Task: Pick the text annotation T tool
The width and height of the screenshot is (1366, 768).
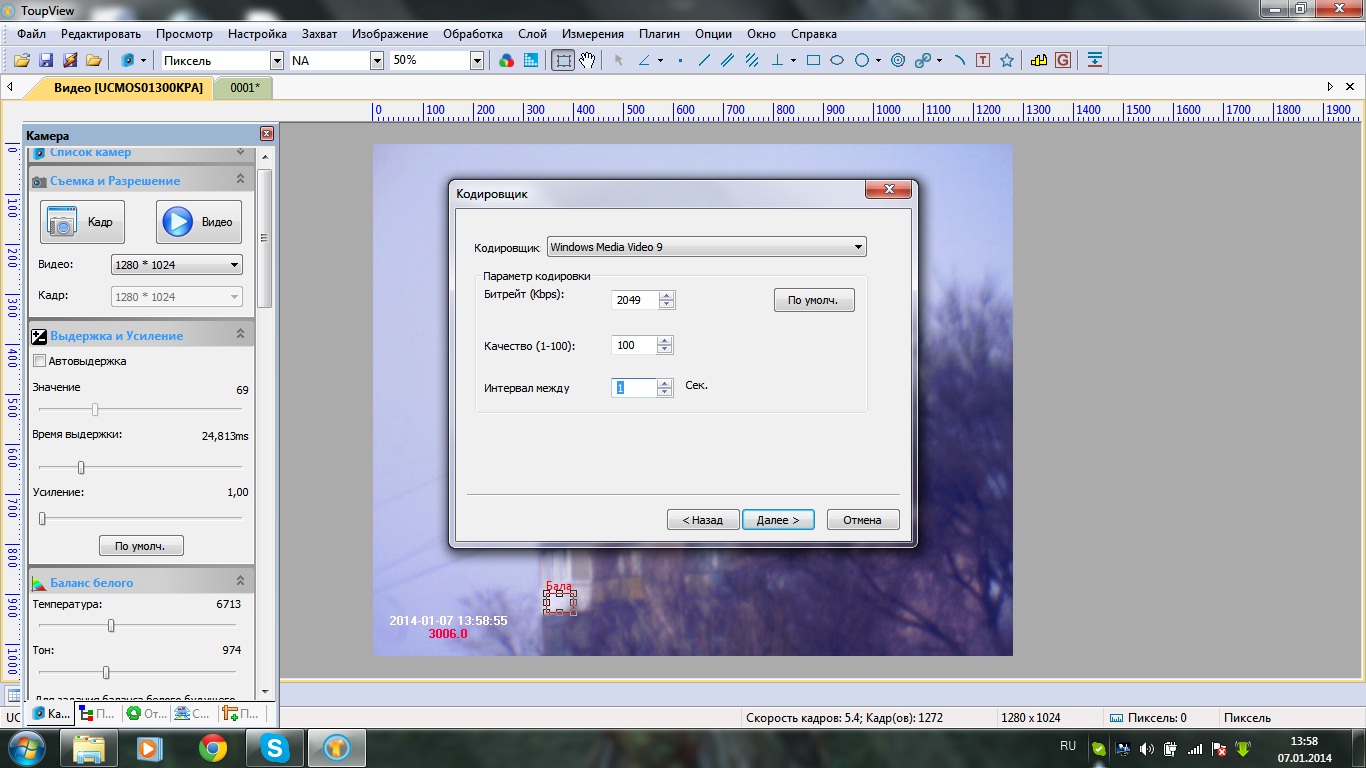Action: 983,60
